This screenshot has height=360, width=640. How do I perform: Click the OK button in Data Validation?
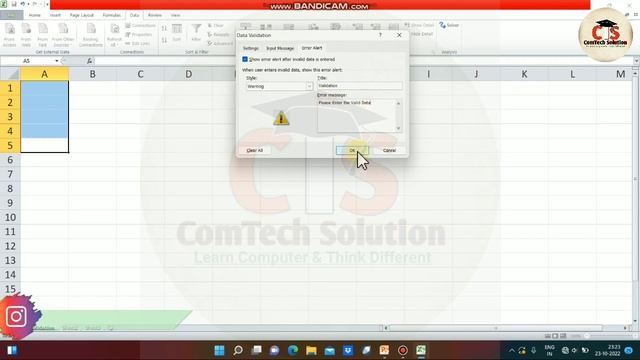point(352,150)
